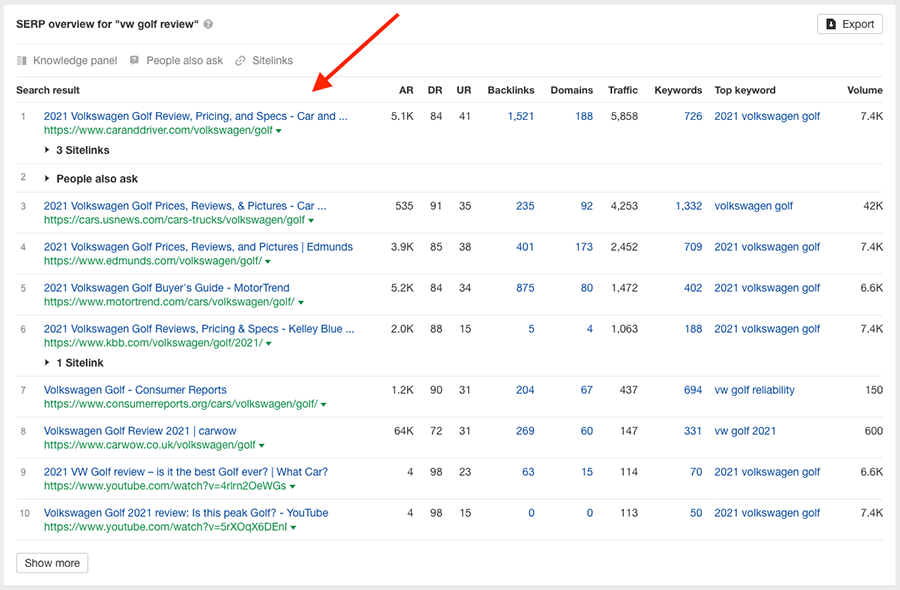
Task: Open dropdown arrow next to caranddriver.com URL
Action: [278, 131]
